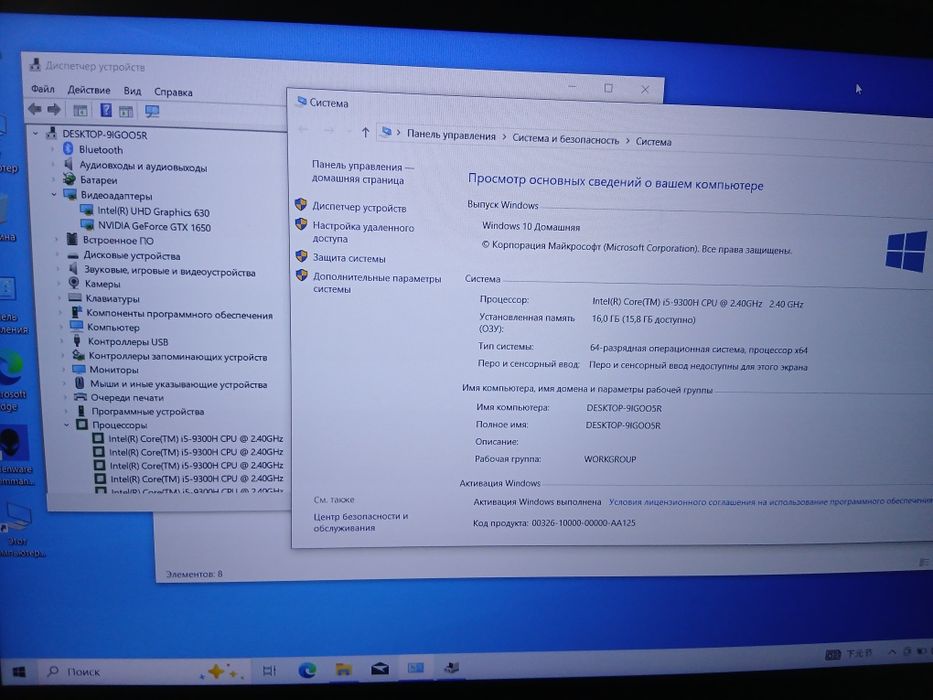The width and height of the screenshot is (933, 700).
Task: Select the first Intel Core i5-9300H processor entry
Action: coord(196,439)
